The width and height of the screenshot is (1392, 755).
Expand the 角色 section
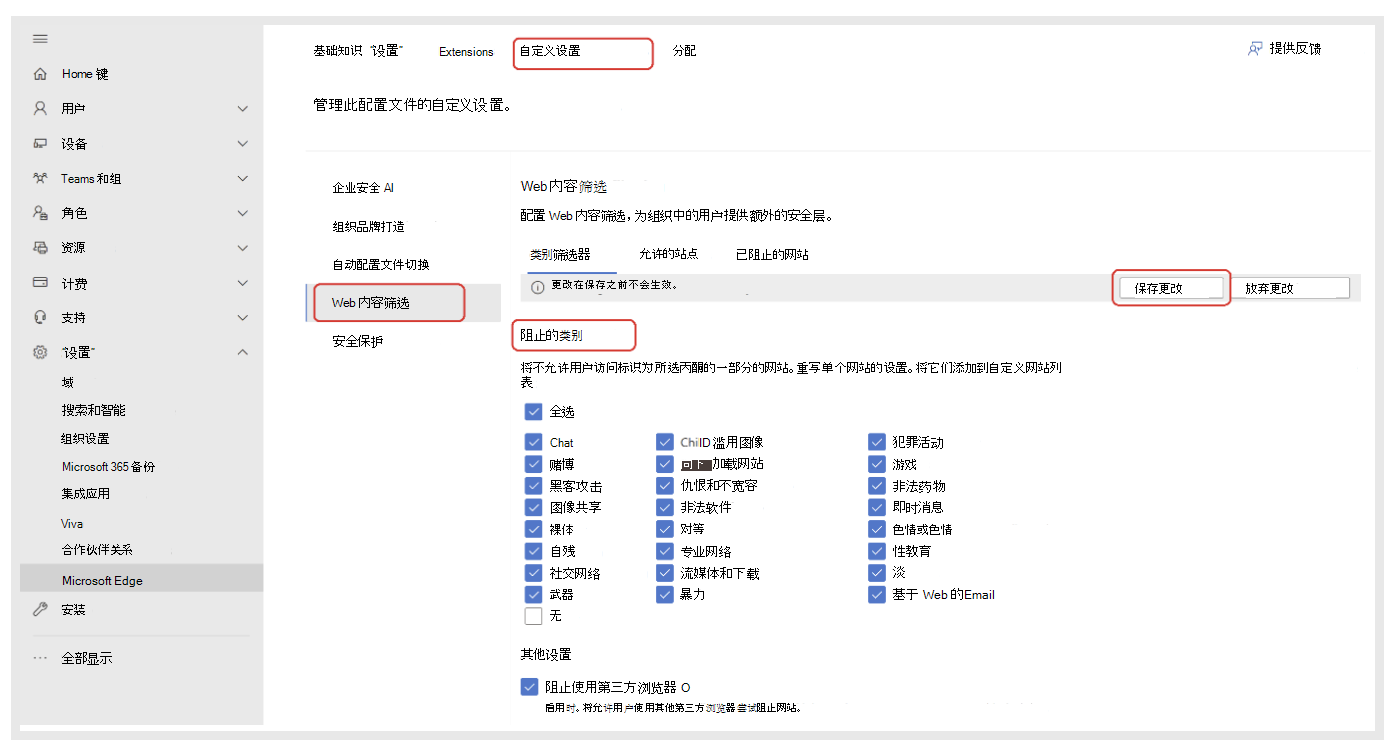242,212
